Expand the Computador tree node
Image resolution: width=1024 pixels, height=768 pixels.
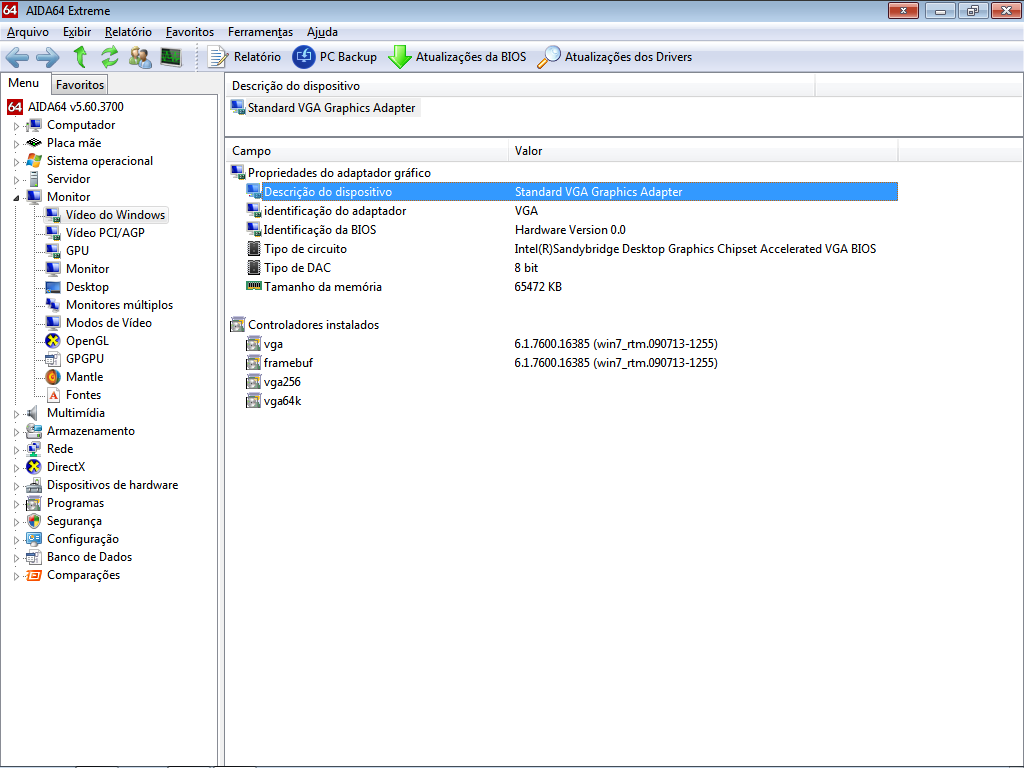point(16,125)
